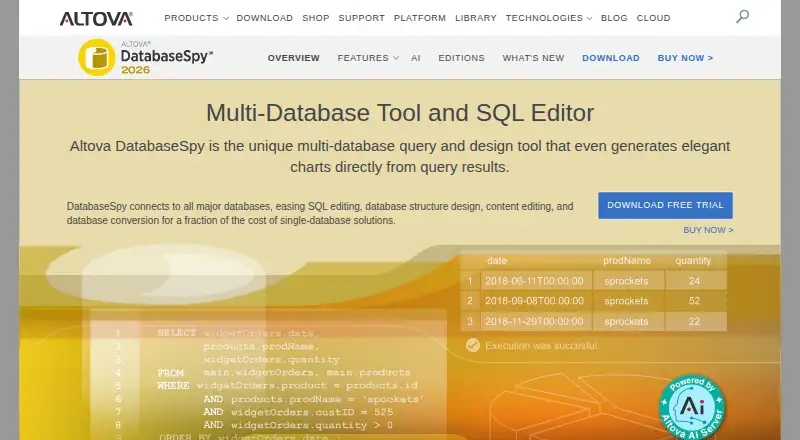The image size is (800, 440).
Task: Select the Overview tab
Action: click(x=294, y=58)
